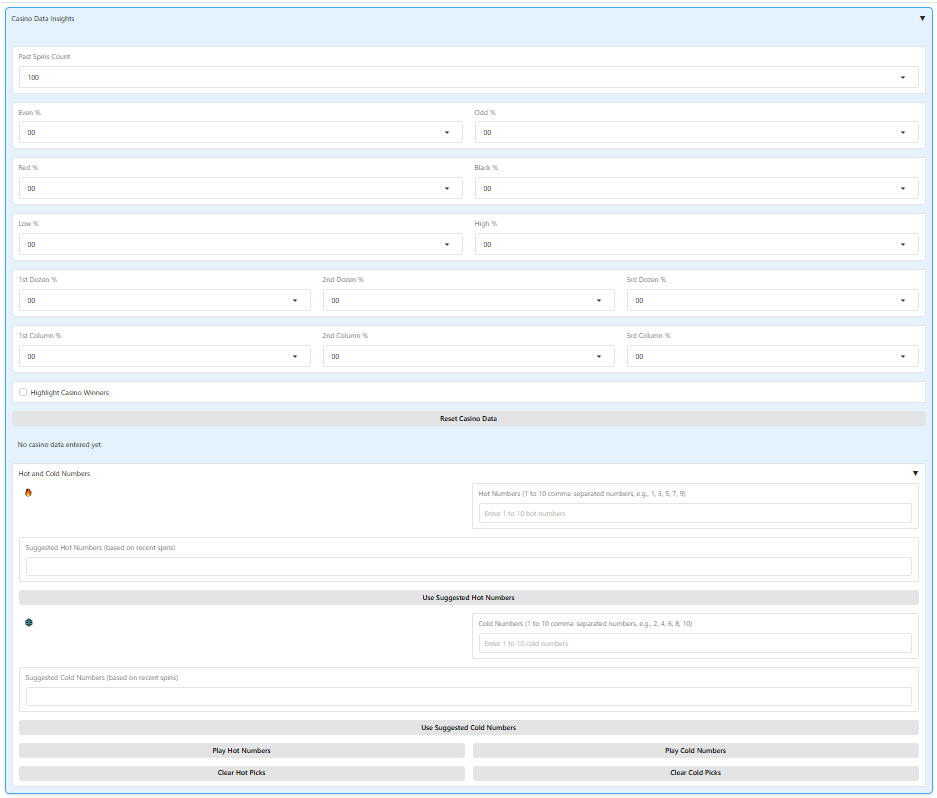Screen dimensions: 937x798
Task: Focus the Cold Numbers input field
Action: tap(695, 643)
